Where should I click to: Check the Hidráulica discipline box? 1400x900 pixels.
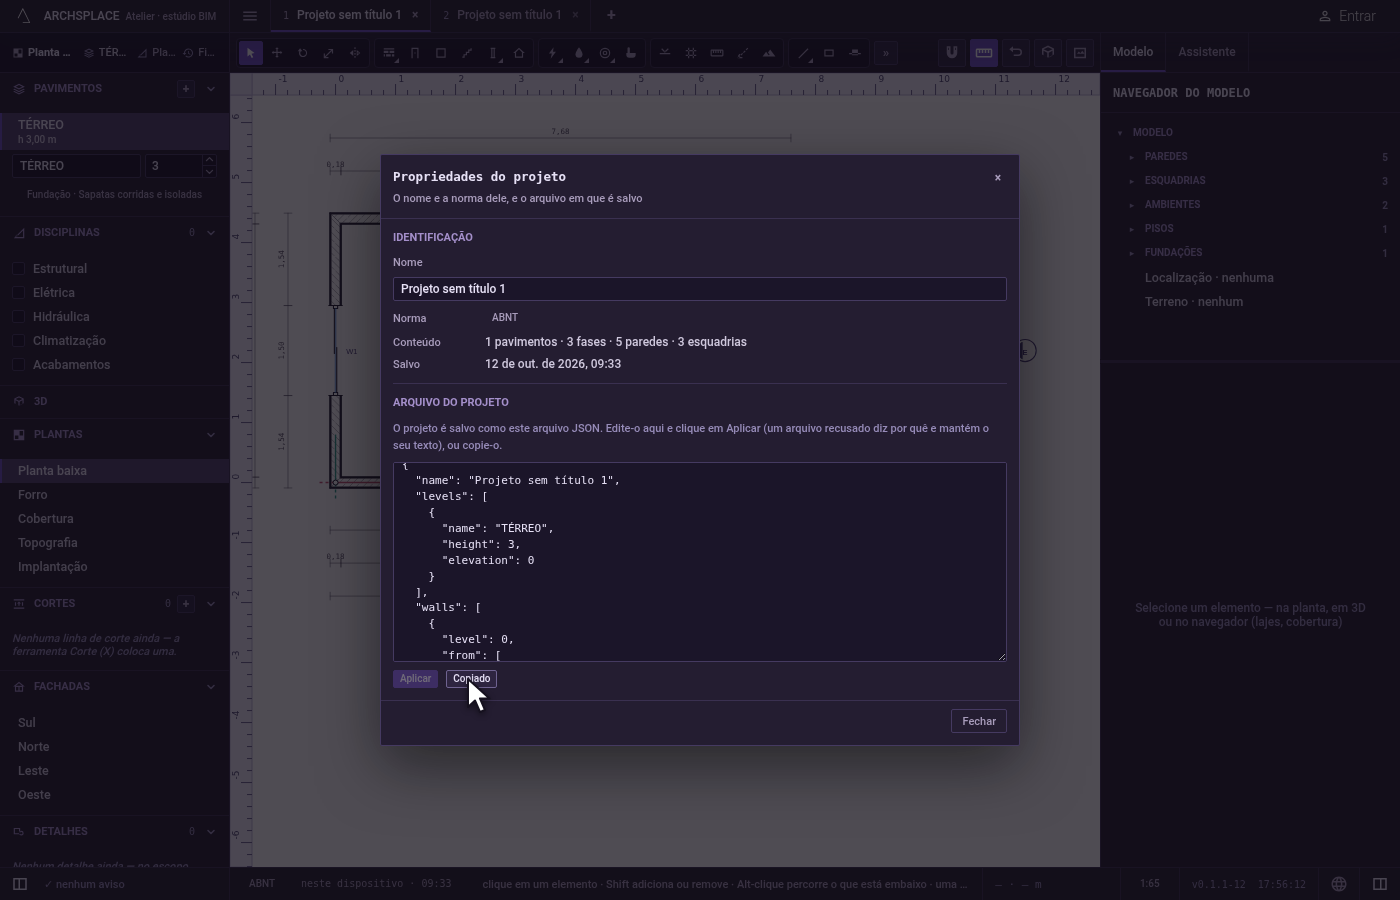click(x=18, y=317)
